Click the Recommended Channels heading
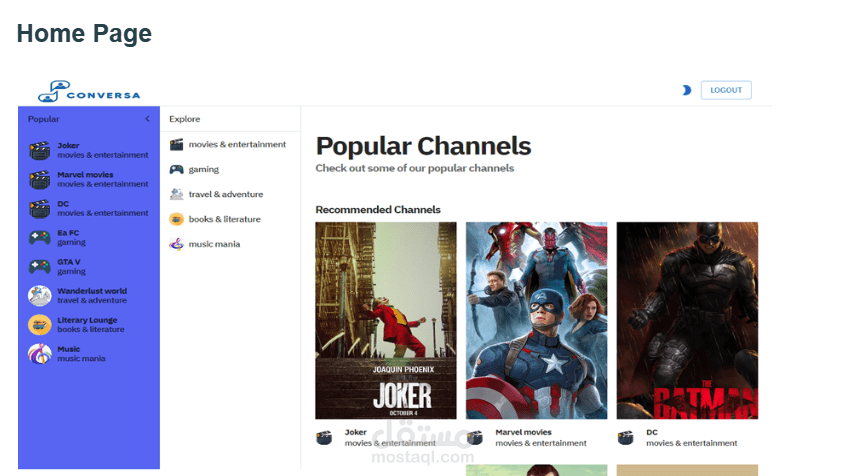This screenshot has height=476, width=846. [378, 209]
